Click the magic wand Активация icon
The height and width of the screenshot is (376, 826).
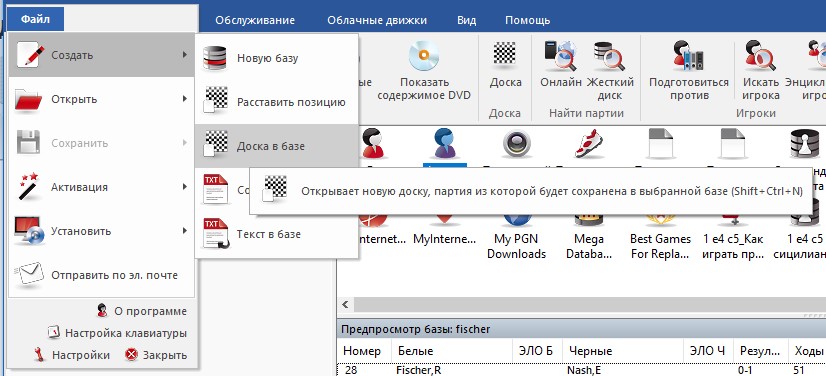point(30,186)
